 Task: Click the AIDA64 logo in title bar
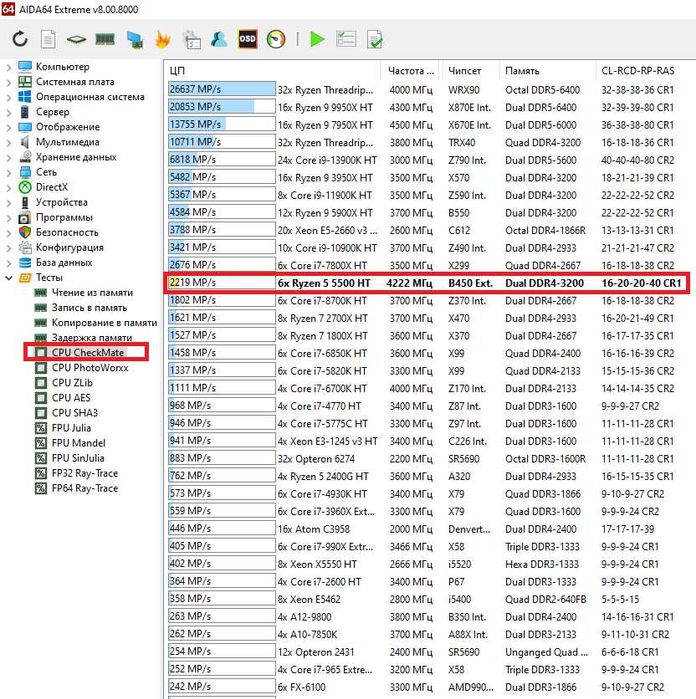pyautogui.click(x=8, y=9)
